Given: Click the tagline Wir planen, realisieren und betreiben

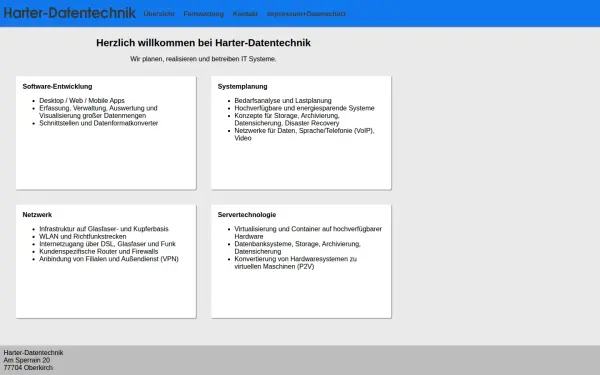Looking at the screenshot, I should [x=203, y=59].
